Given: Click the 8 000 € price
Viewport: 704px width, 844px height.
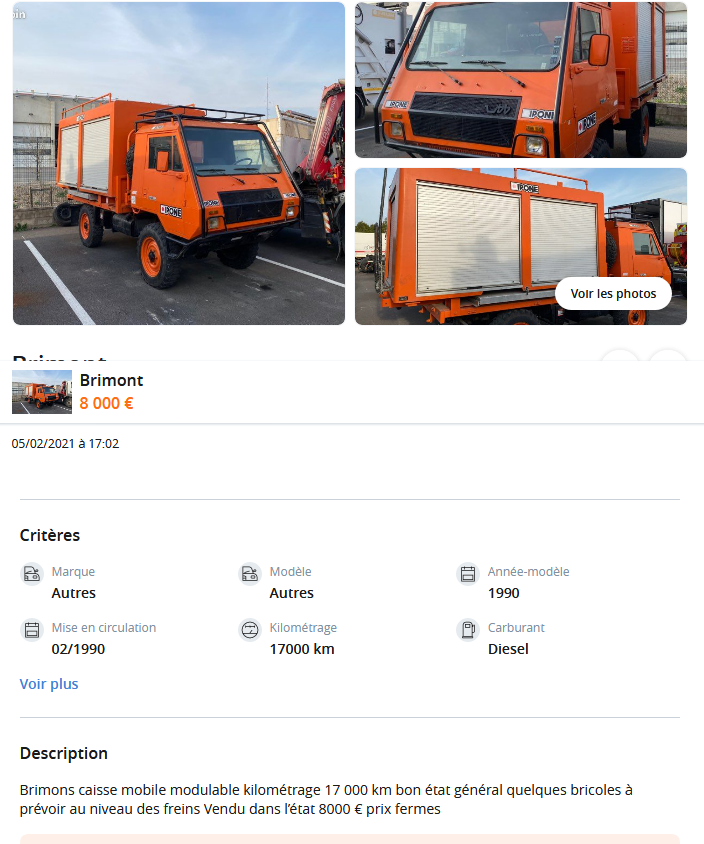Looking at the screenshot, I should point(107,403).
